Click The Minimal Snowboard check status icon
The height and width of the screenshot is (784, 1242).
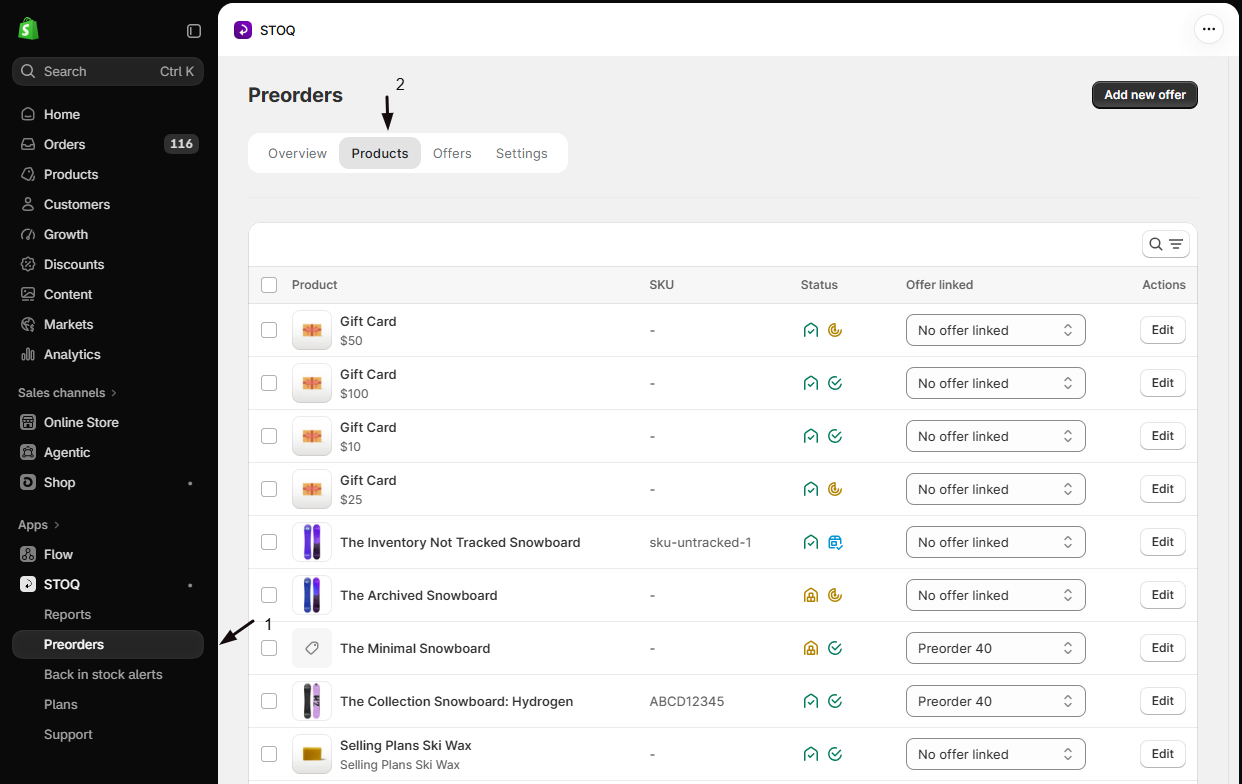point(835,648)
